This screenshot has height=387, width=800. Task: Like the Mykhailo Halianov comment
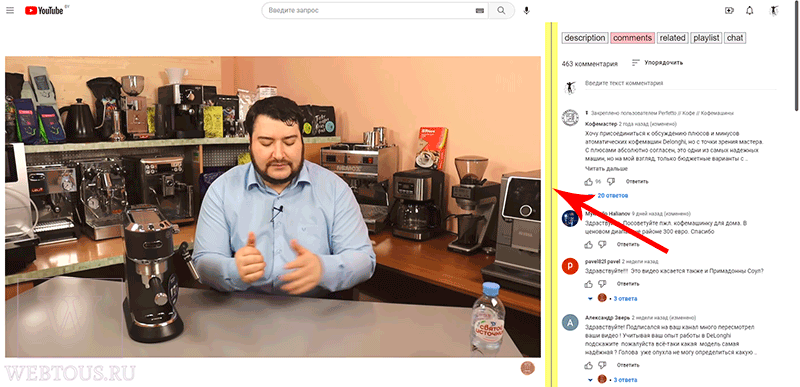point(588,244)
